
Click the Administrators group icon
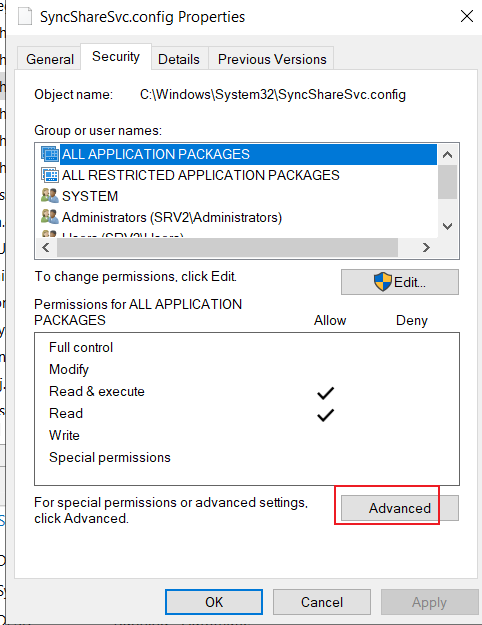[x=50, y=216]
